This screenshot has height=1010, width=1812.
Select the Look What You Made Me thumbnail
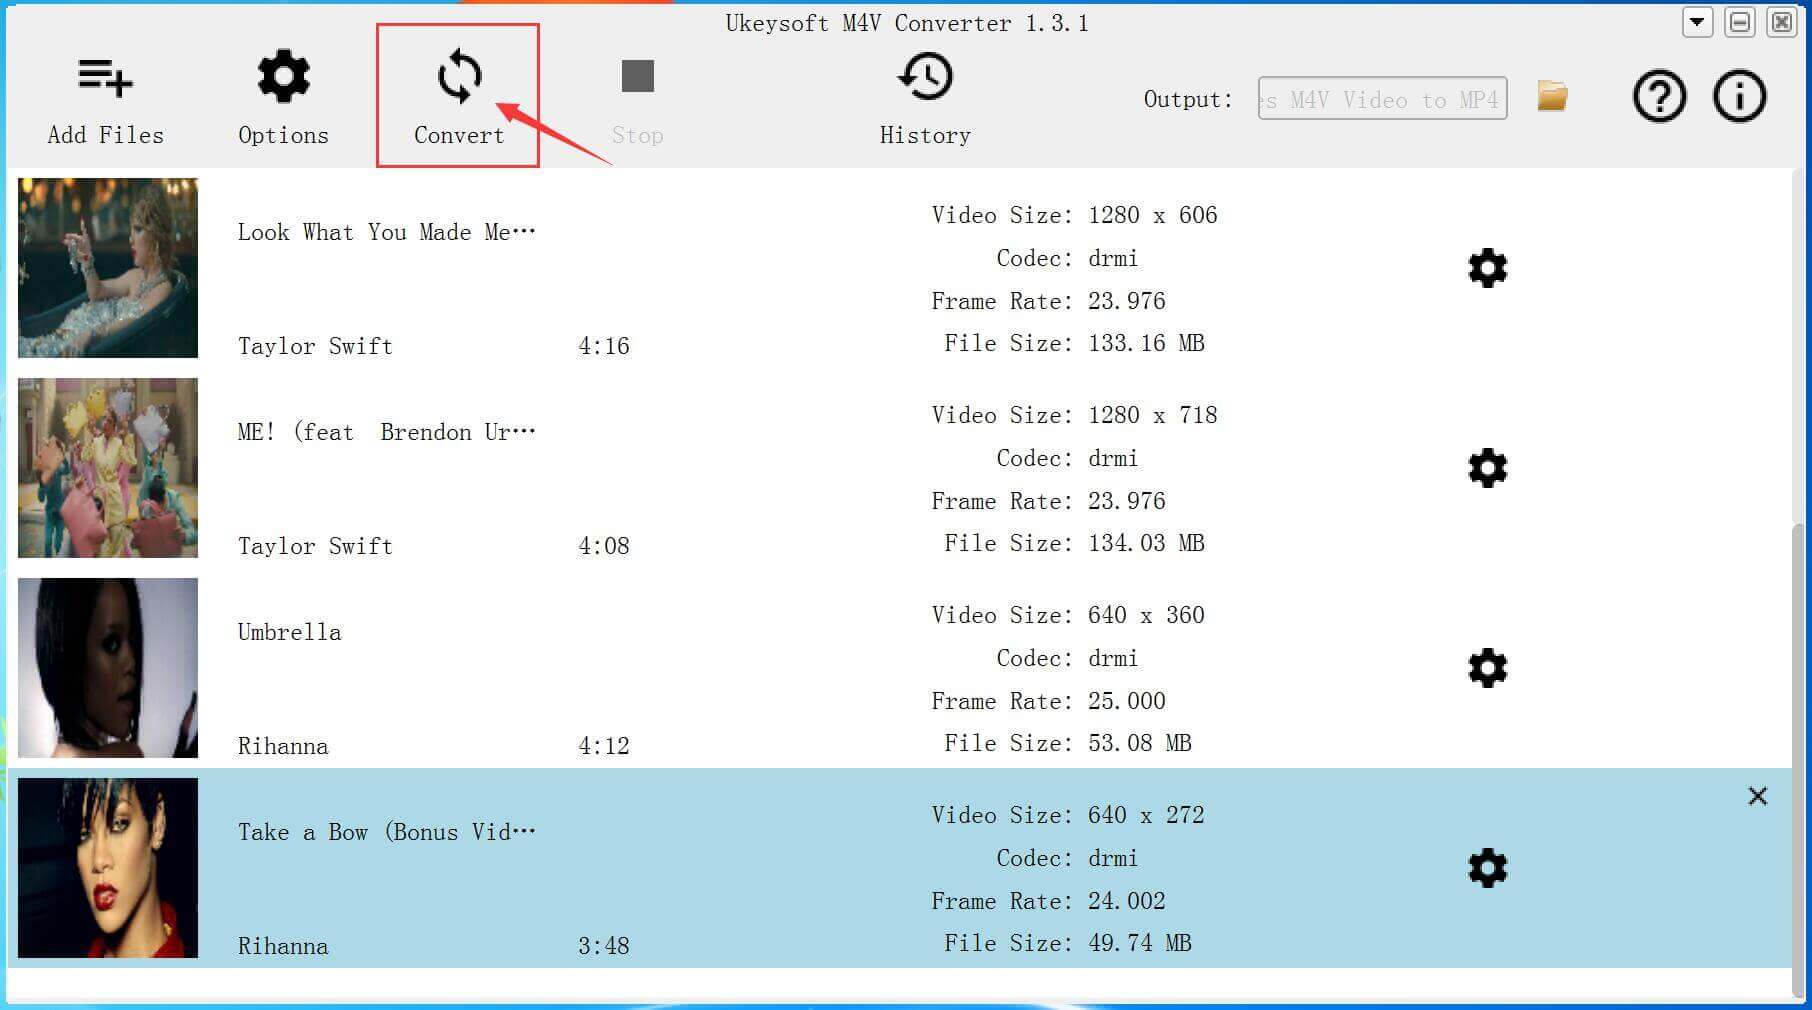click(108, 268)
